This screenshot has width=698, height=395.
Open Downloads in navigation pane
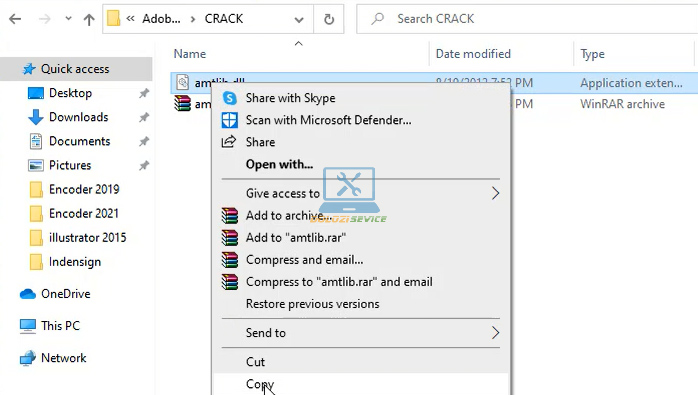(x=78, y=117)
